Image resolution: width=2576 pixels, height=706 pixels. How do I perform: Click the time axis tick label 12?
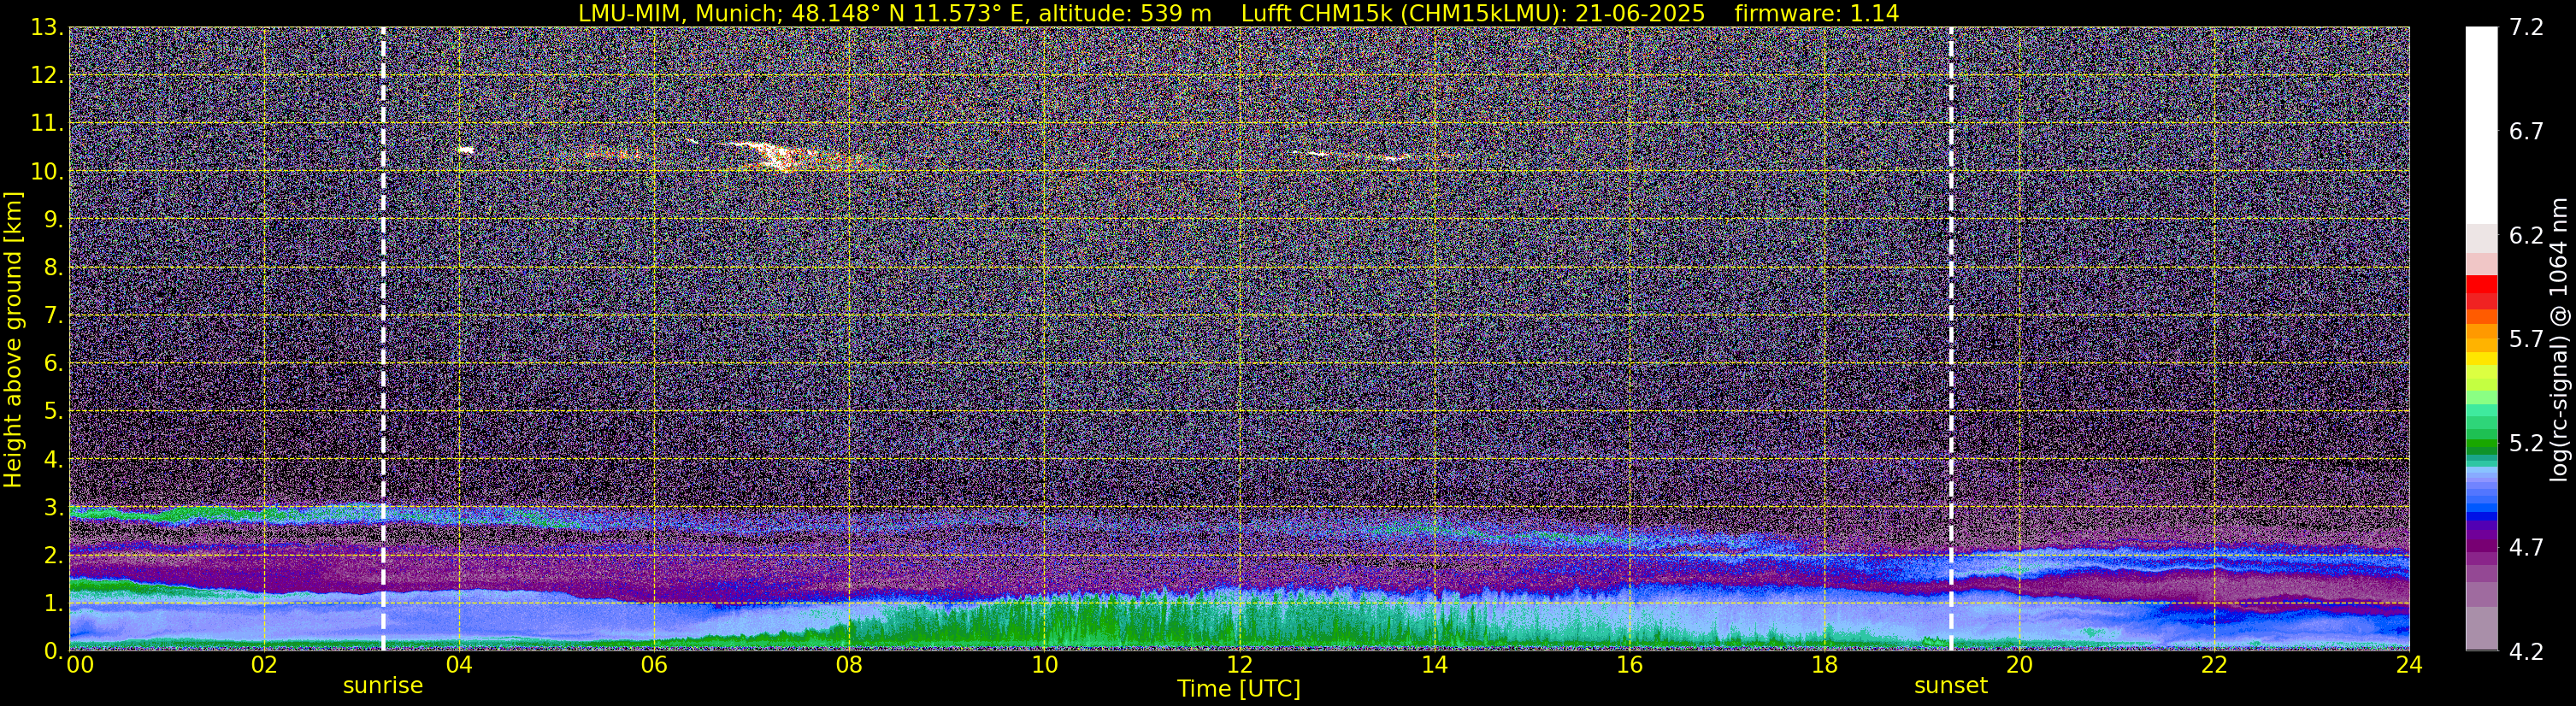click(1239, 665)
